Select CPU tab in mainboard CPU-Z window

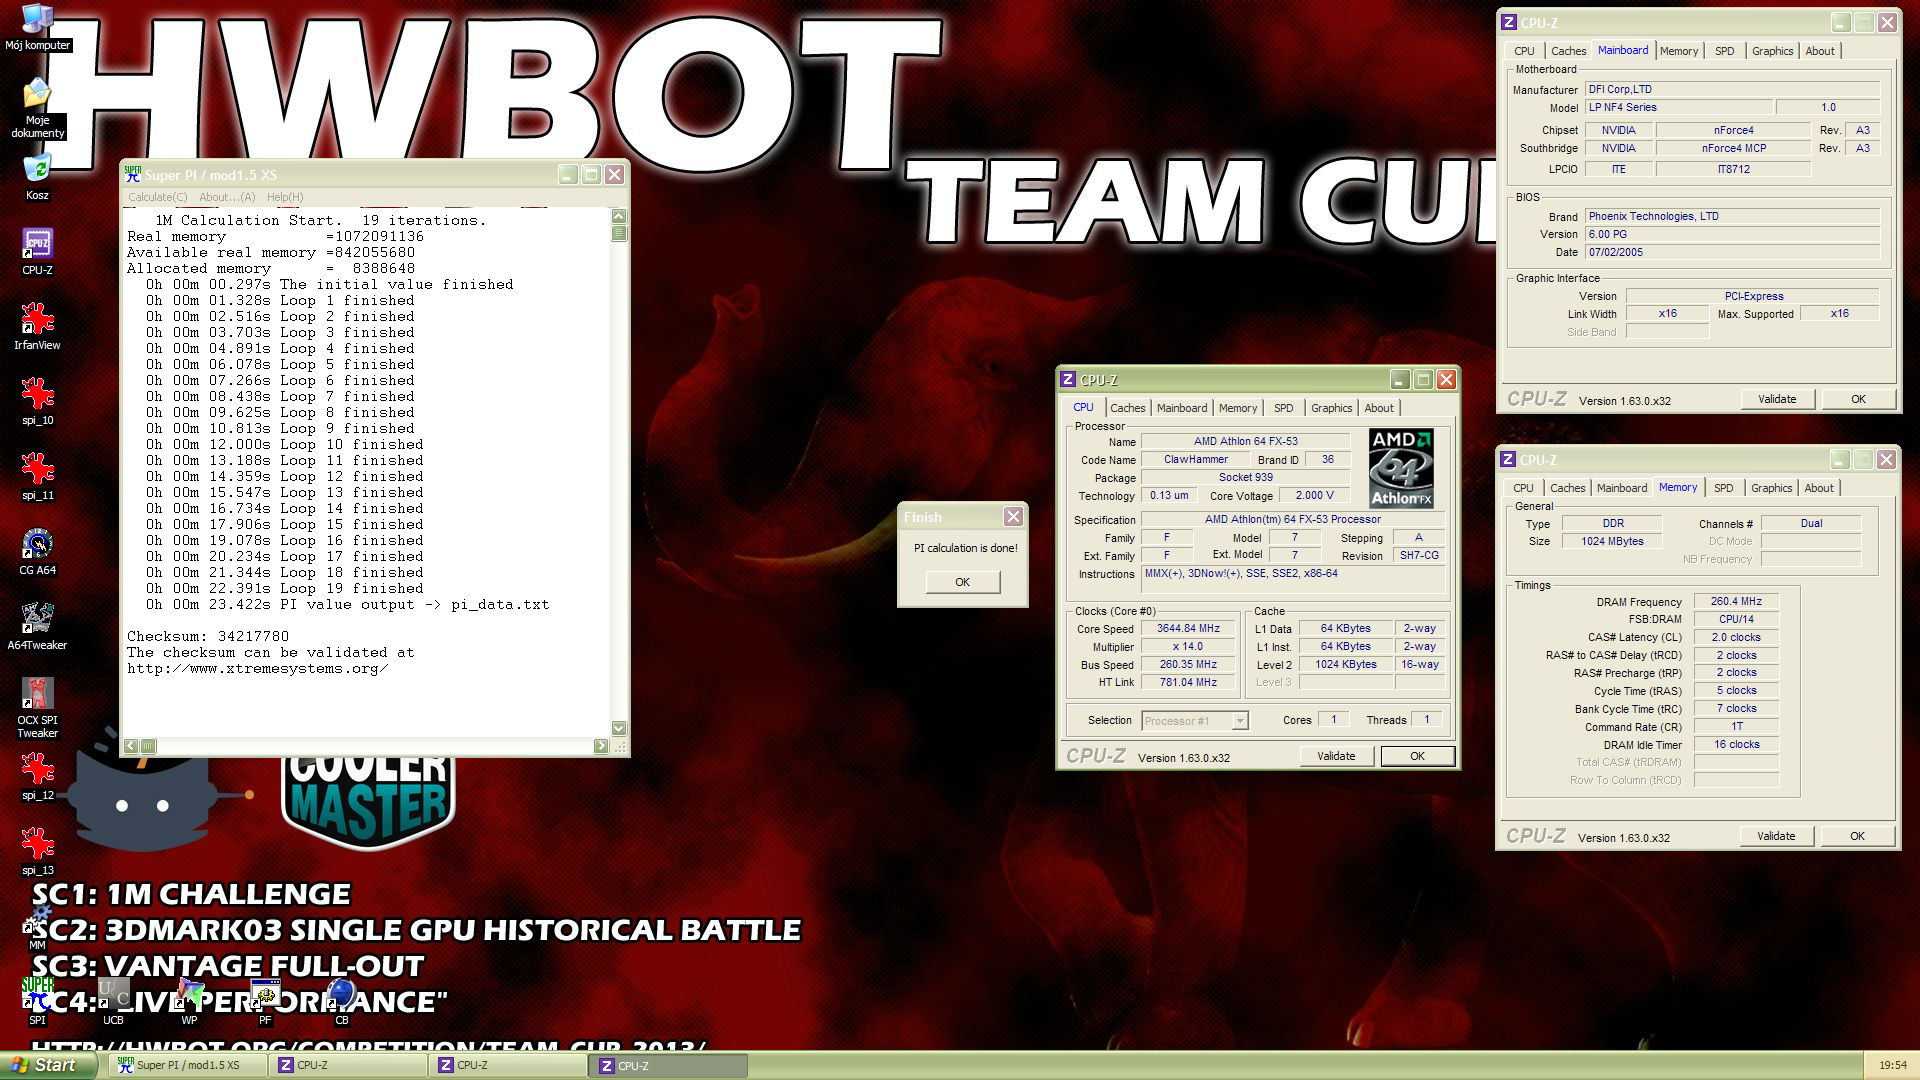tap(1524, 51)
